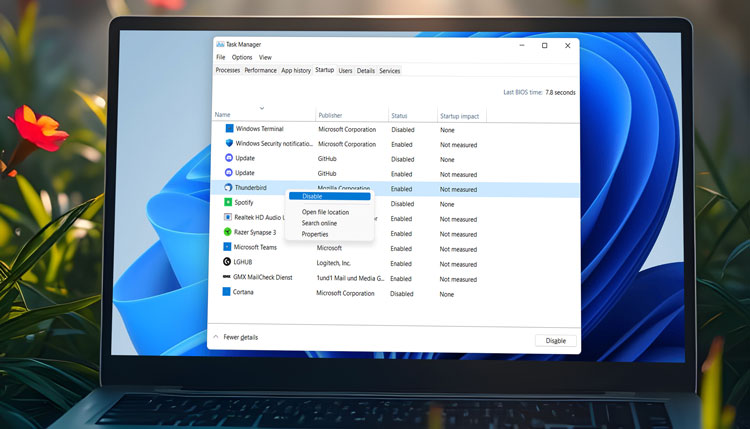
Task: Click 'None' startup impact for Windows Terminal
Action: (x=447, y=130)
